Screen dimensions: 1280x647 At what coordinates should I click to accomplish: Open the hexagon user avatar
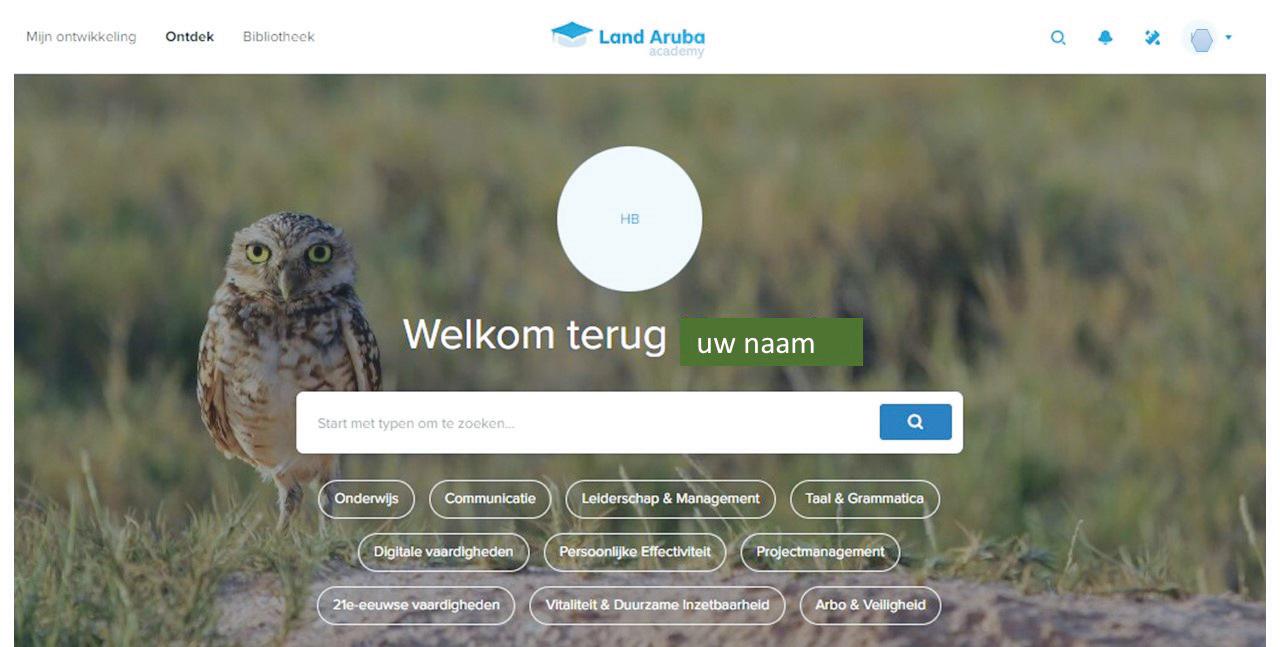point(1201,39)
